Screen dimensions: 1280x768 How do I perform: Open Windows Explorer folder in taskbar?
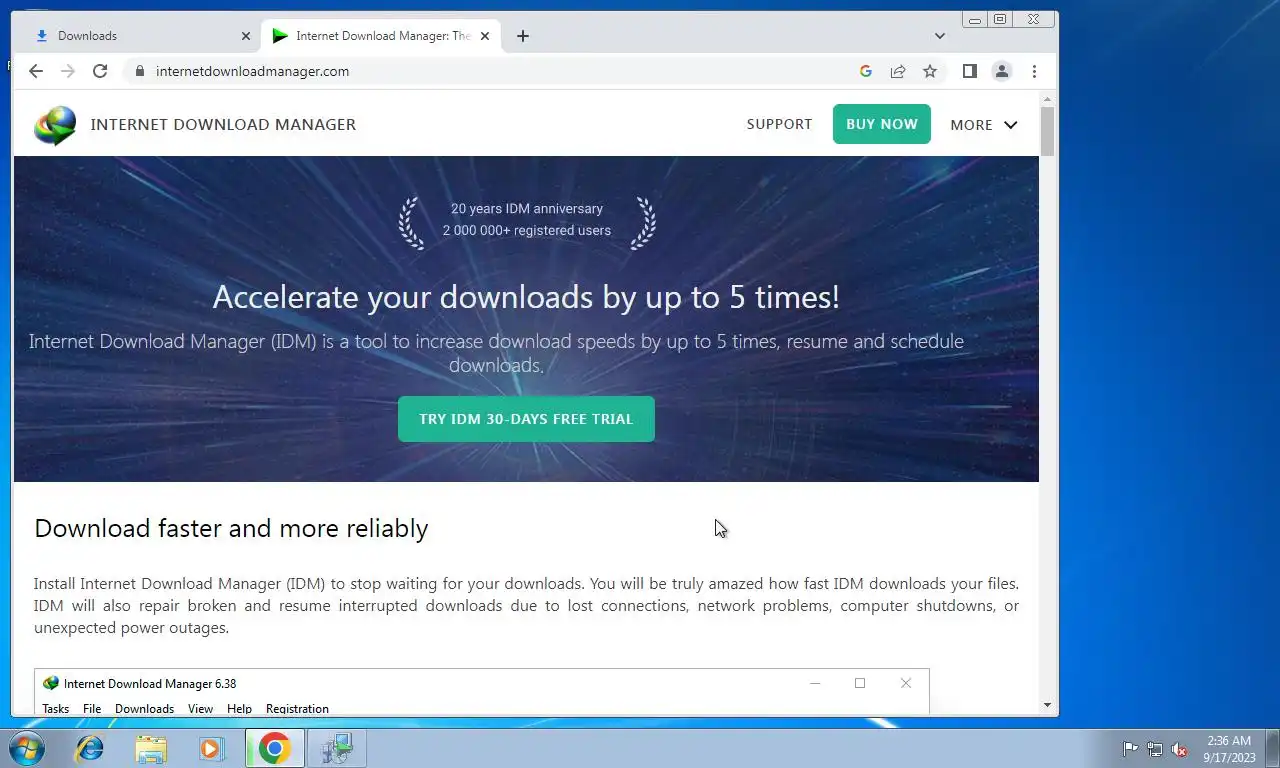(151, 748)
